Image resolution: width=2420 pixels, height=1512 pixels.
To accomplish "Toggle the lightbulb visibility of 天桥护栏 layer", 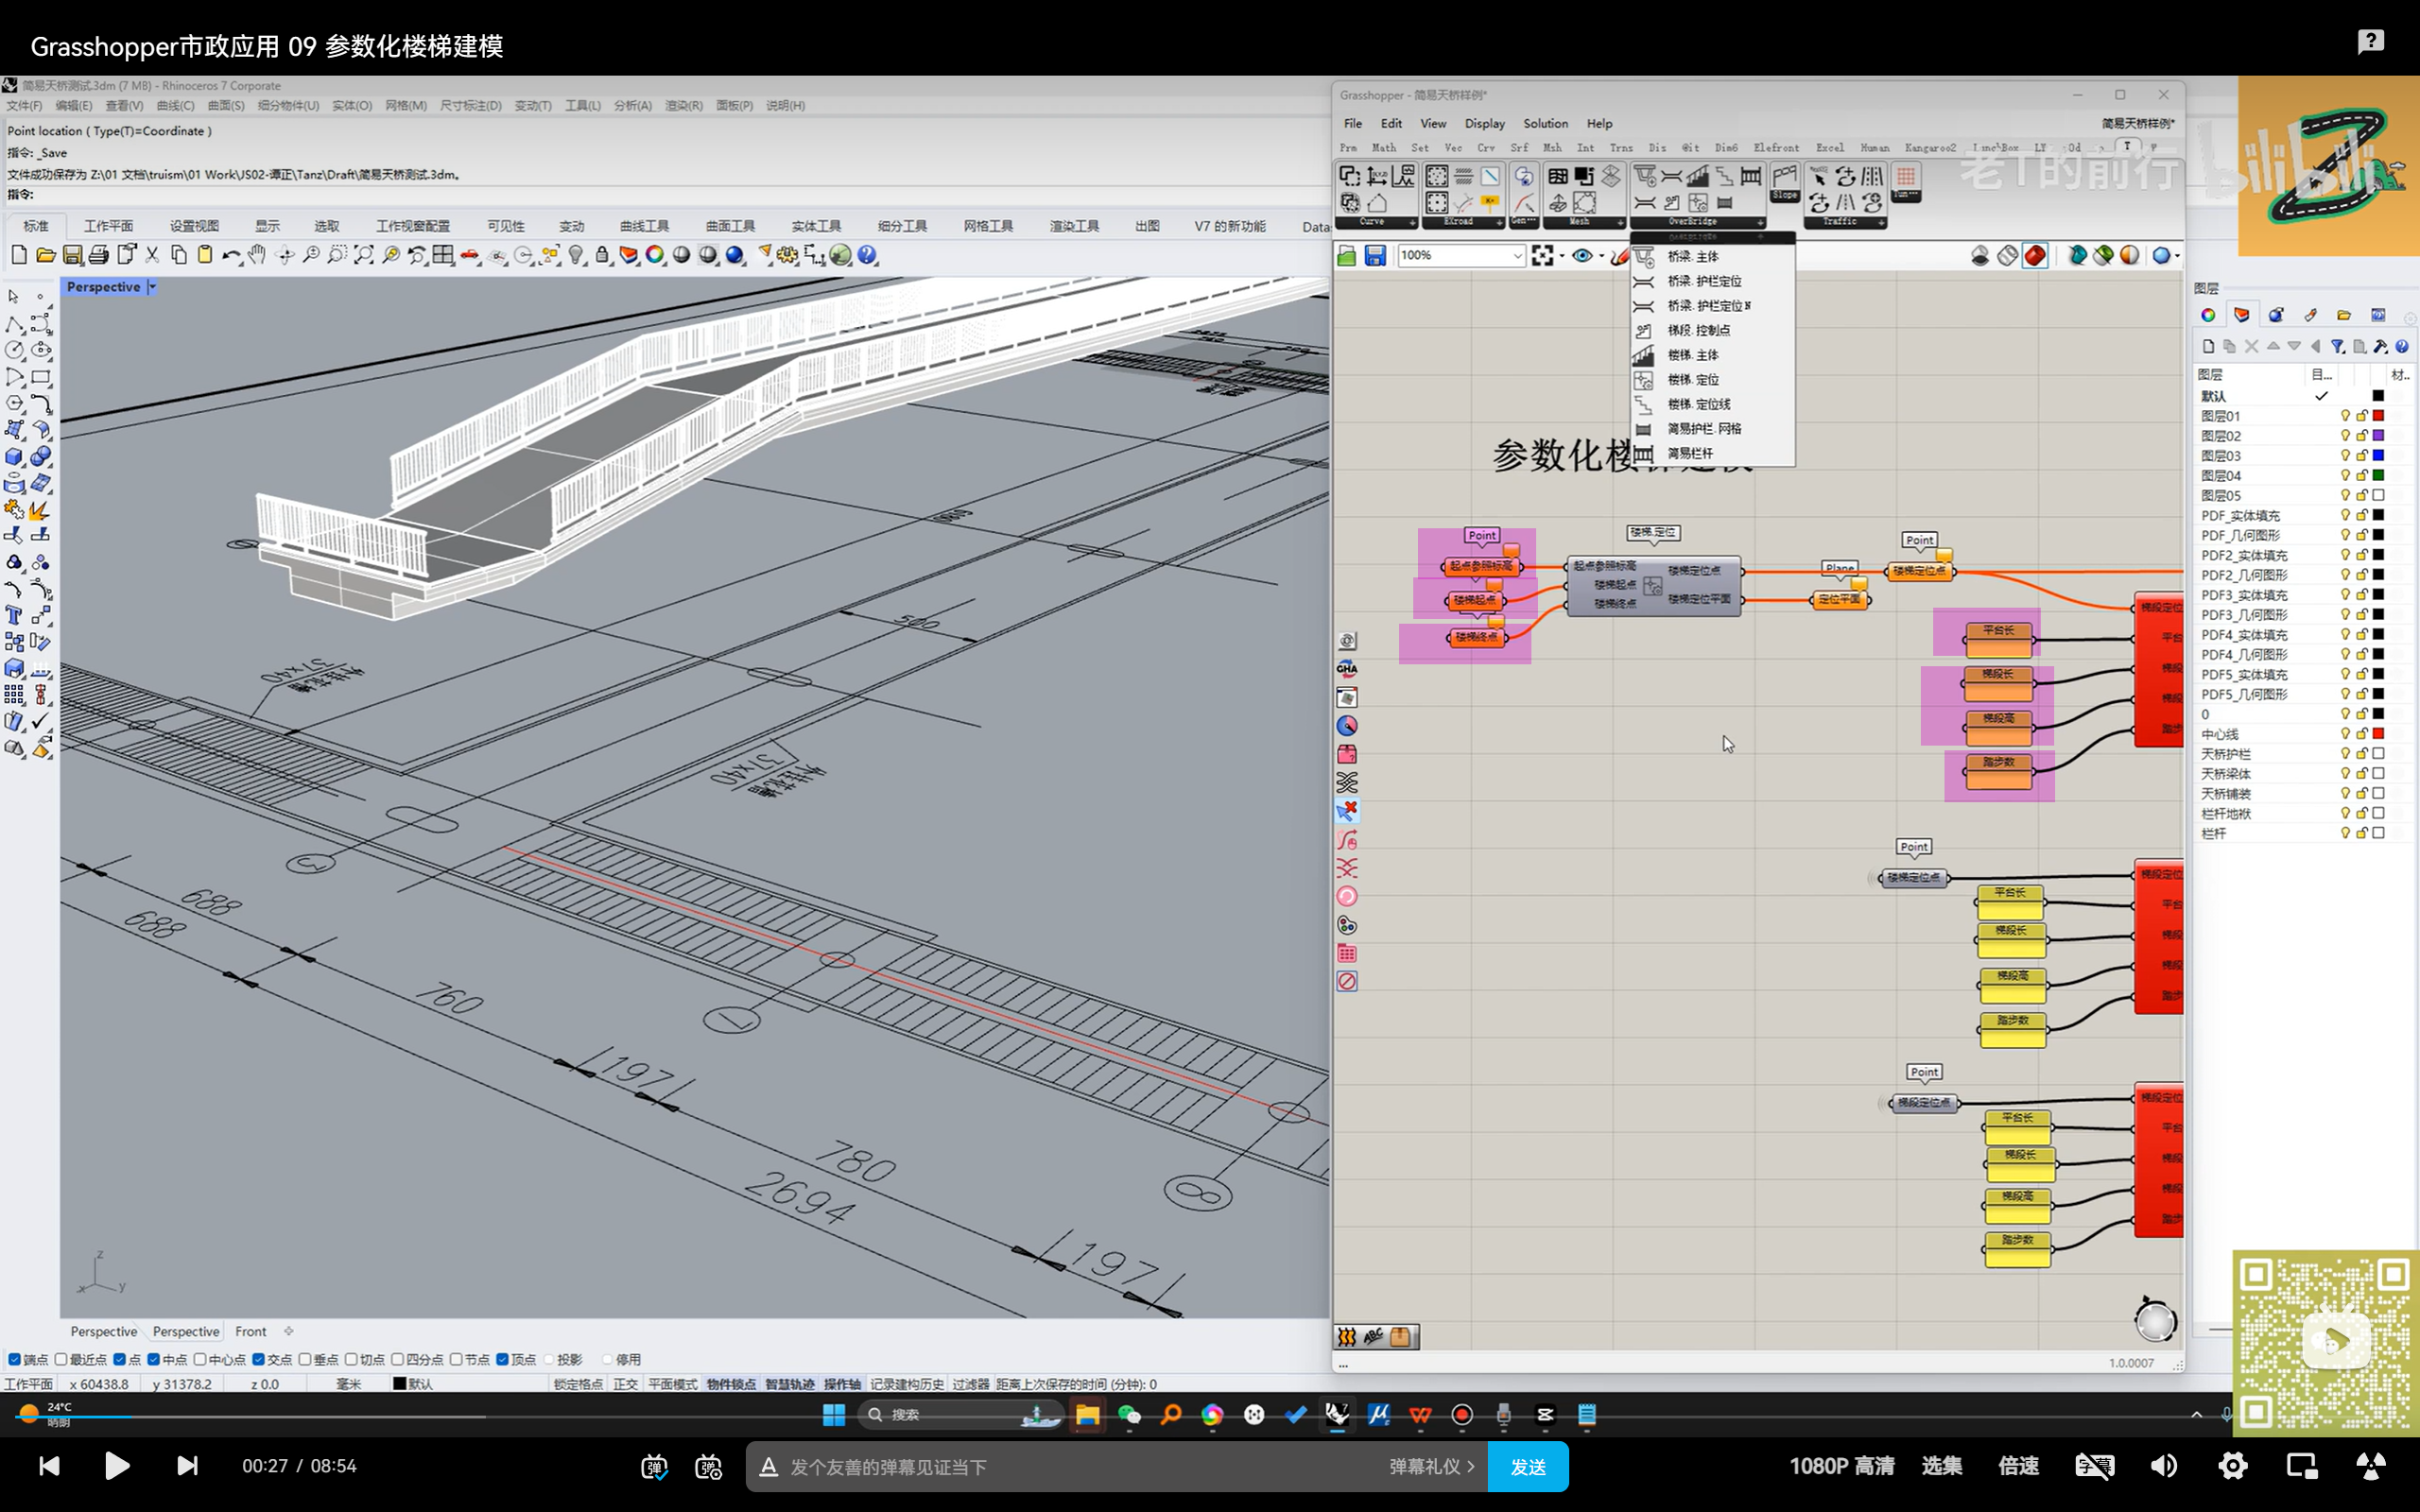I will pyautogui.click(x=2344, y=754).
